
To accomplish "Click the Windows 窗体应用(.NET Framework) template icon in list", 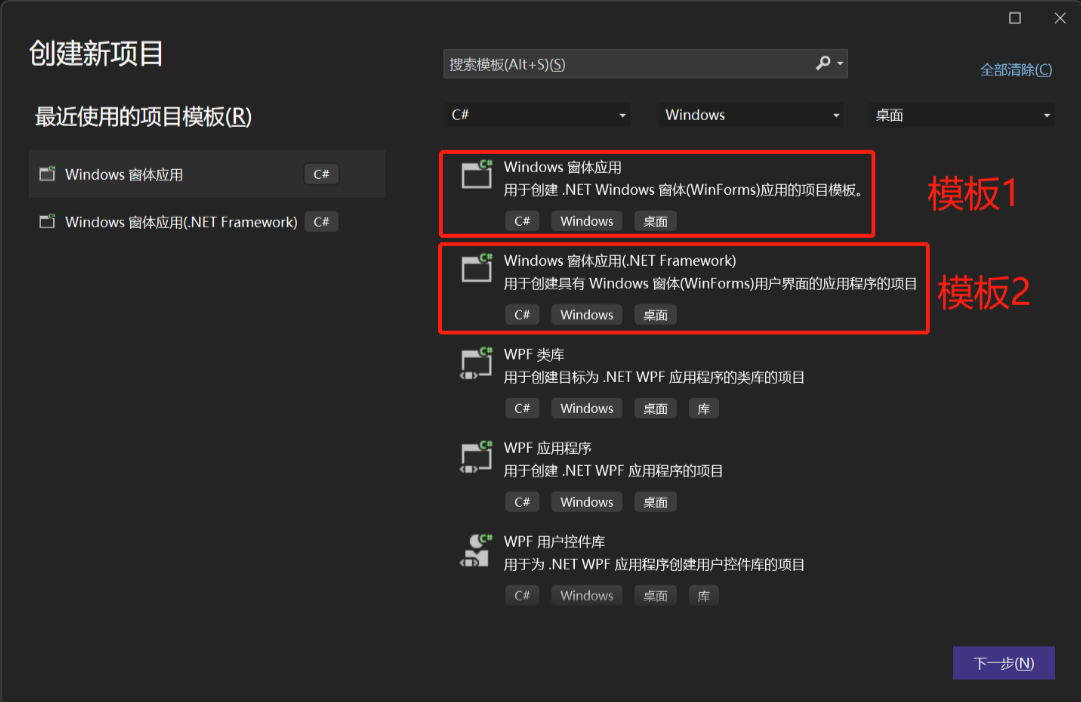I will [x=476, y=268].
